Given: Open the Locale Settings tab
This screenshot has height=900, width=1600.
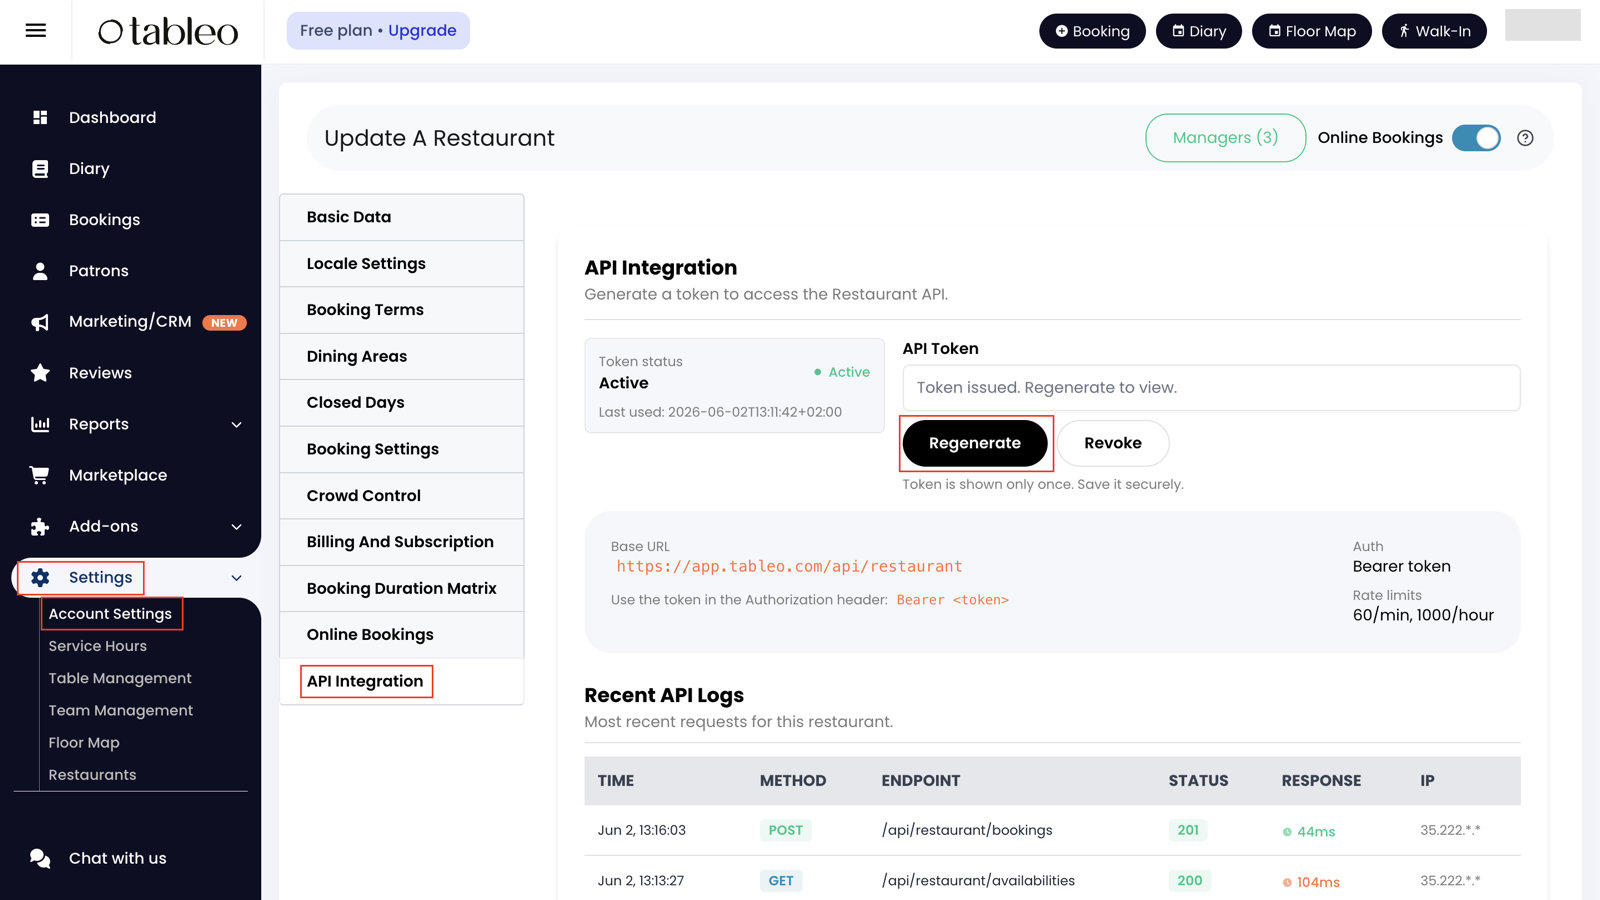Looking at the screenshot, I should (x=402, y=264).
